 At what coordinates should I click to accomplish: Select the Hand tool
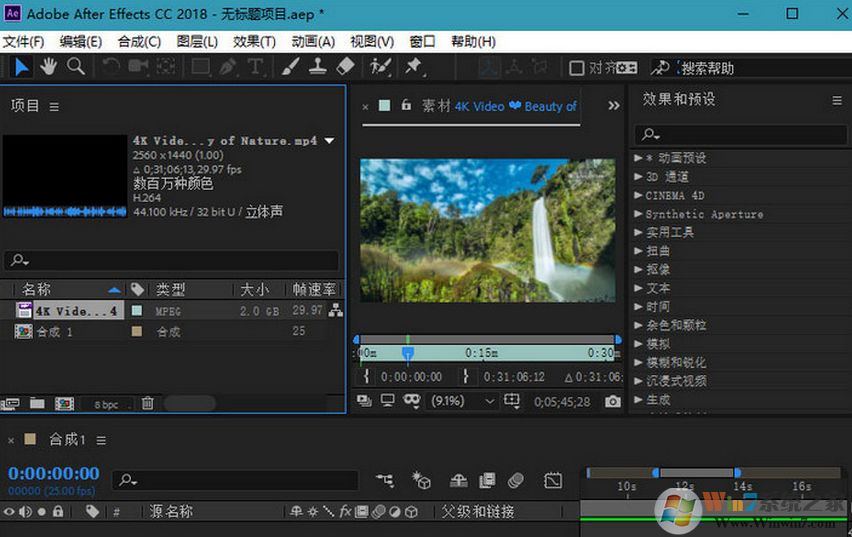(48, 67)
